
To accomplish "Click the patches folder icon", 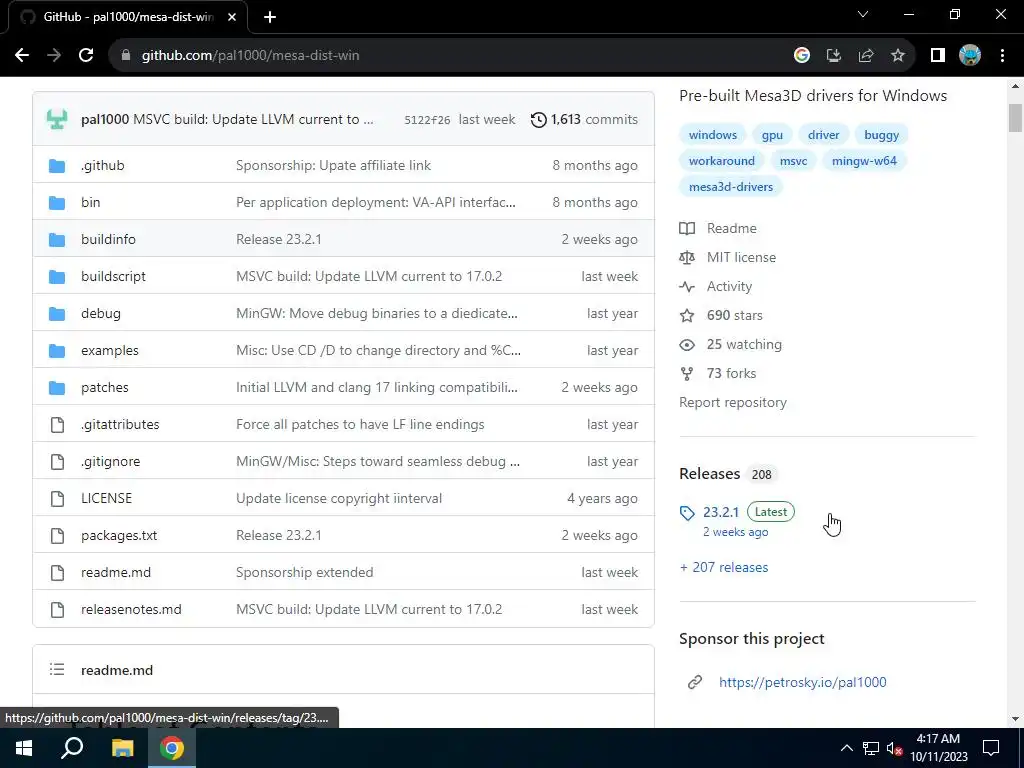I will point(57,388).
